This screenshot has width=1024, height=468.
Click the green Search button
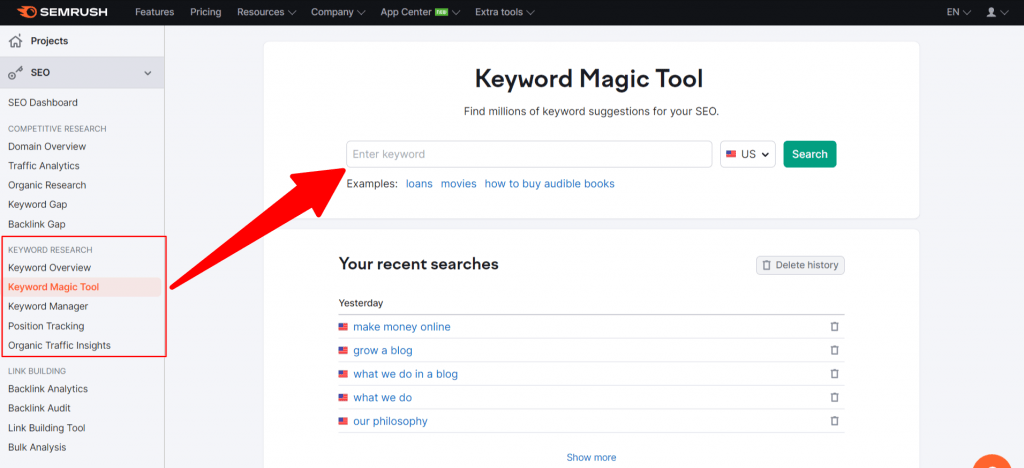click(810, 155)
